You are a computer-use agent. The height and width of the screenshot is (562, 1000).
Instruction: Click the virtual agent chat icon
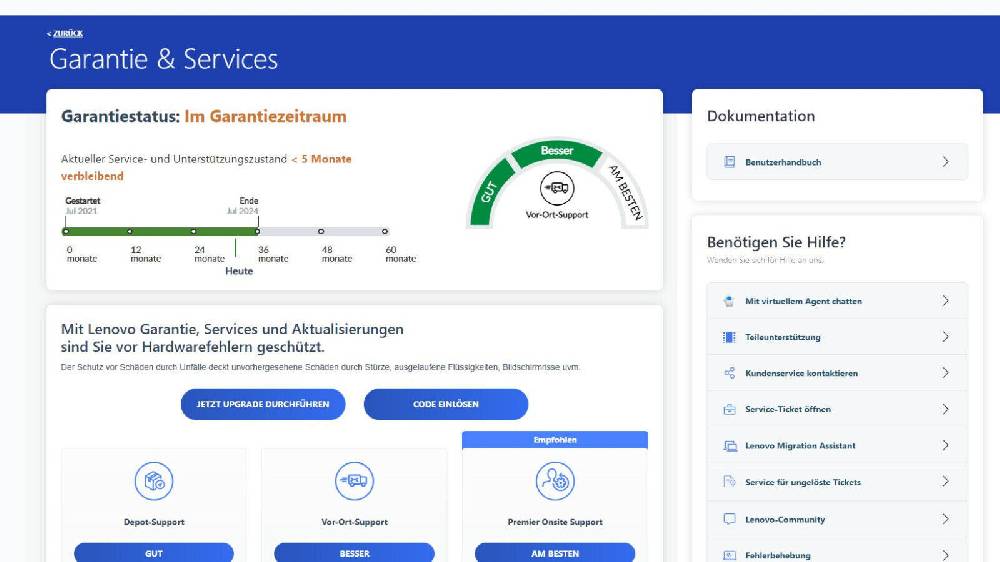click(730, 301)
